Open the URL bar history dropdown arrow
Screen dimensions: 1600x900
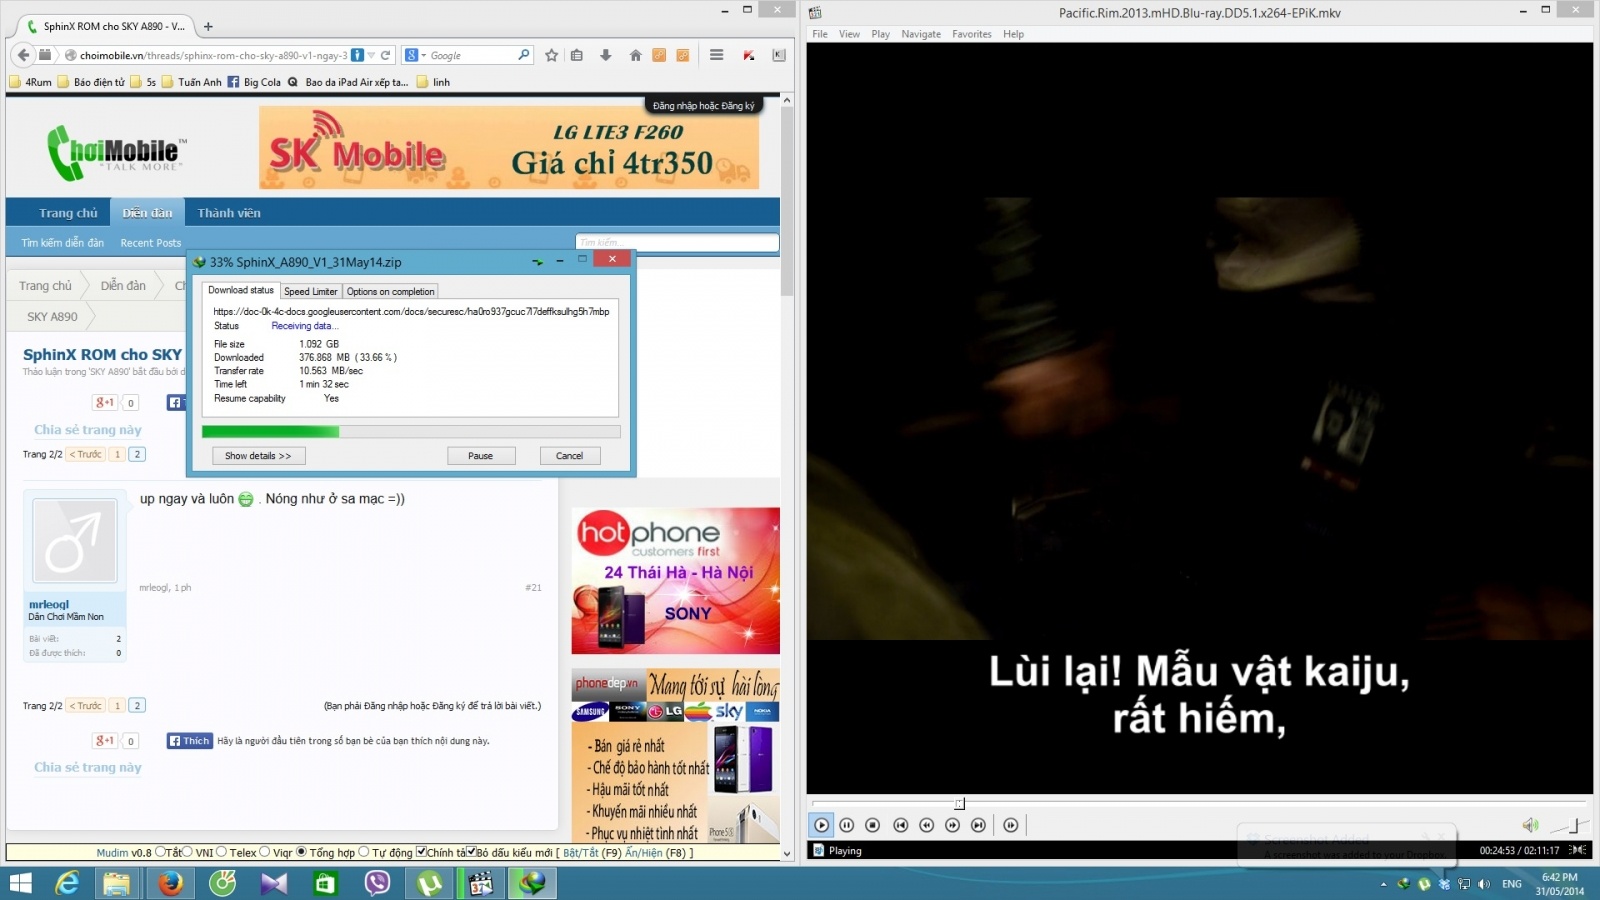pos(371,55)
